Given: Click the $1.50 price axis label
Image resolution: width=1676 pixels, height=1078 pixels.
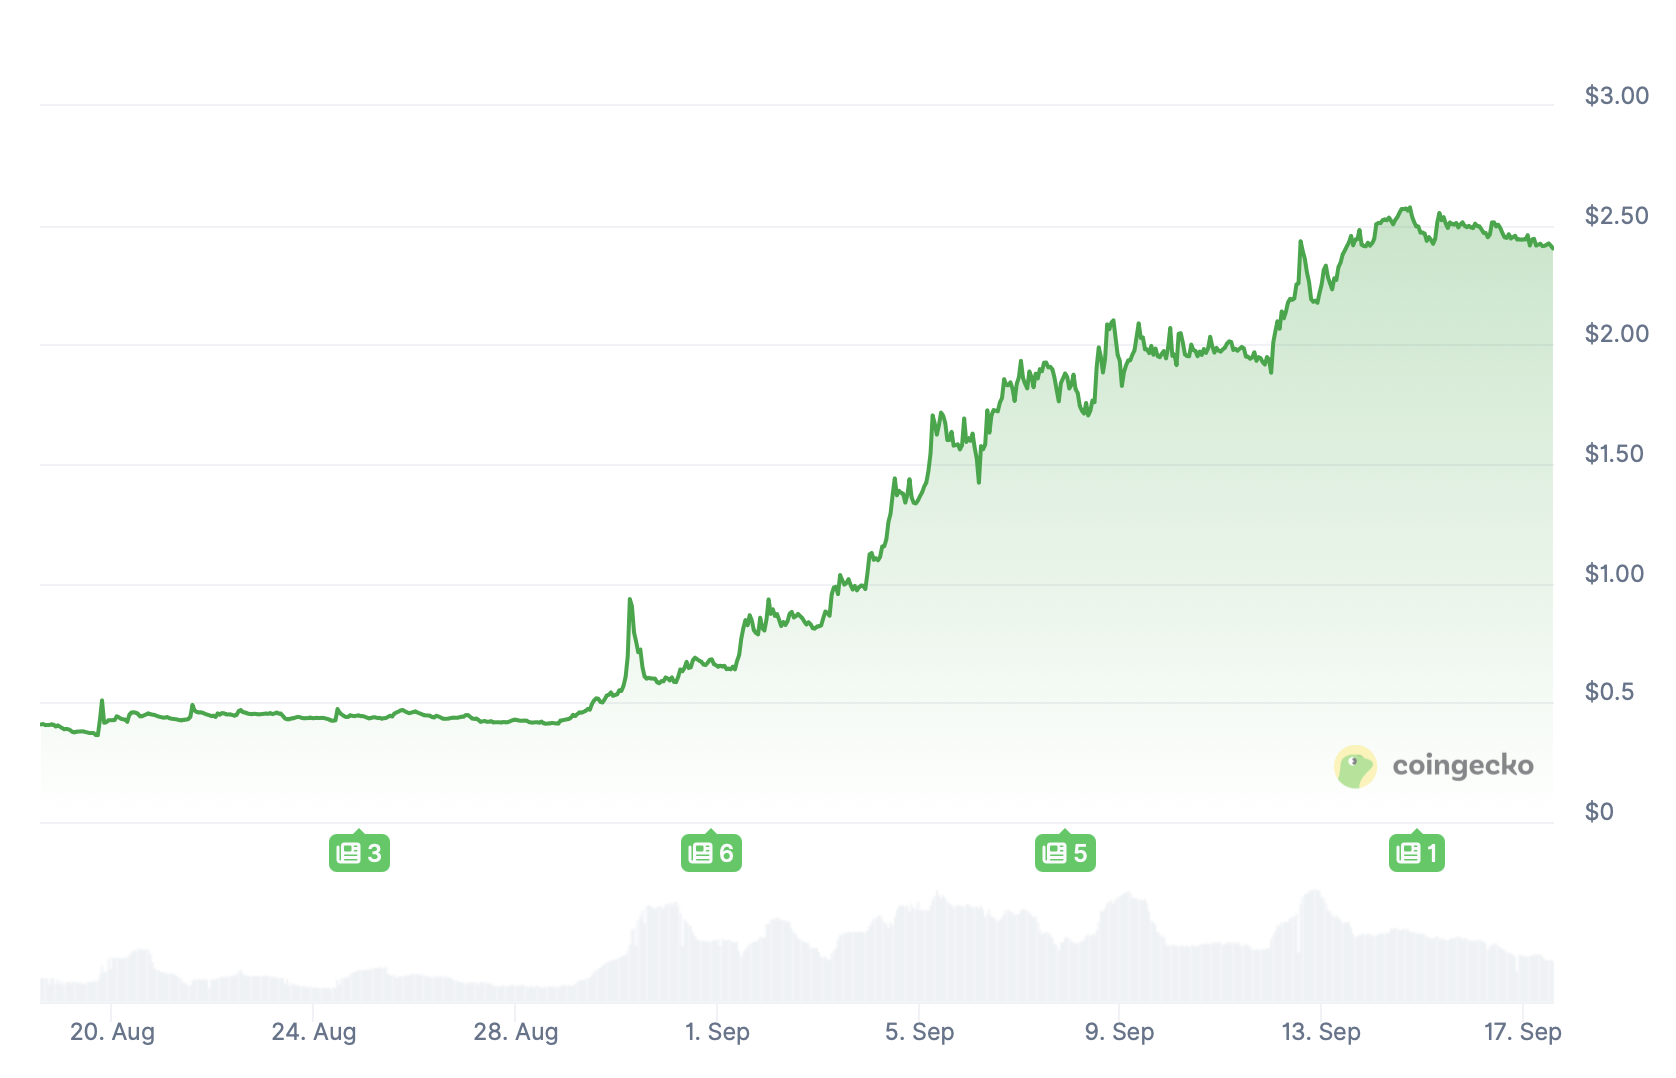Looking at the screenshot, I should pos(1614,454).
